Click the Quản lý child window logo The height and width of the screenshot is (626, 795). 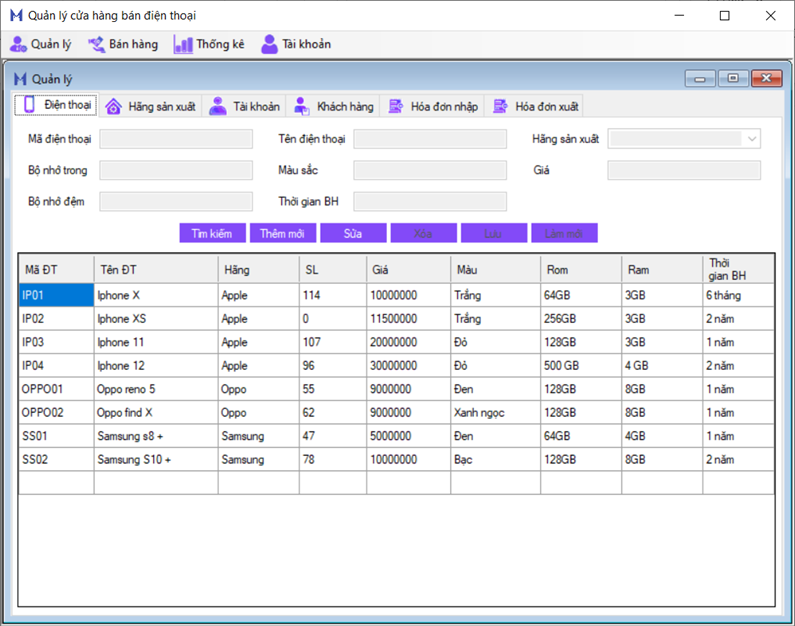(20, 79)
